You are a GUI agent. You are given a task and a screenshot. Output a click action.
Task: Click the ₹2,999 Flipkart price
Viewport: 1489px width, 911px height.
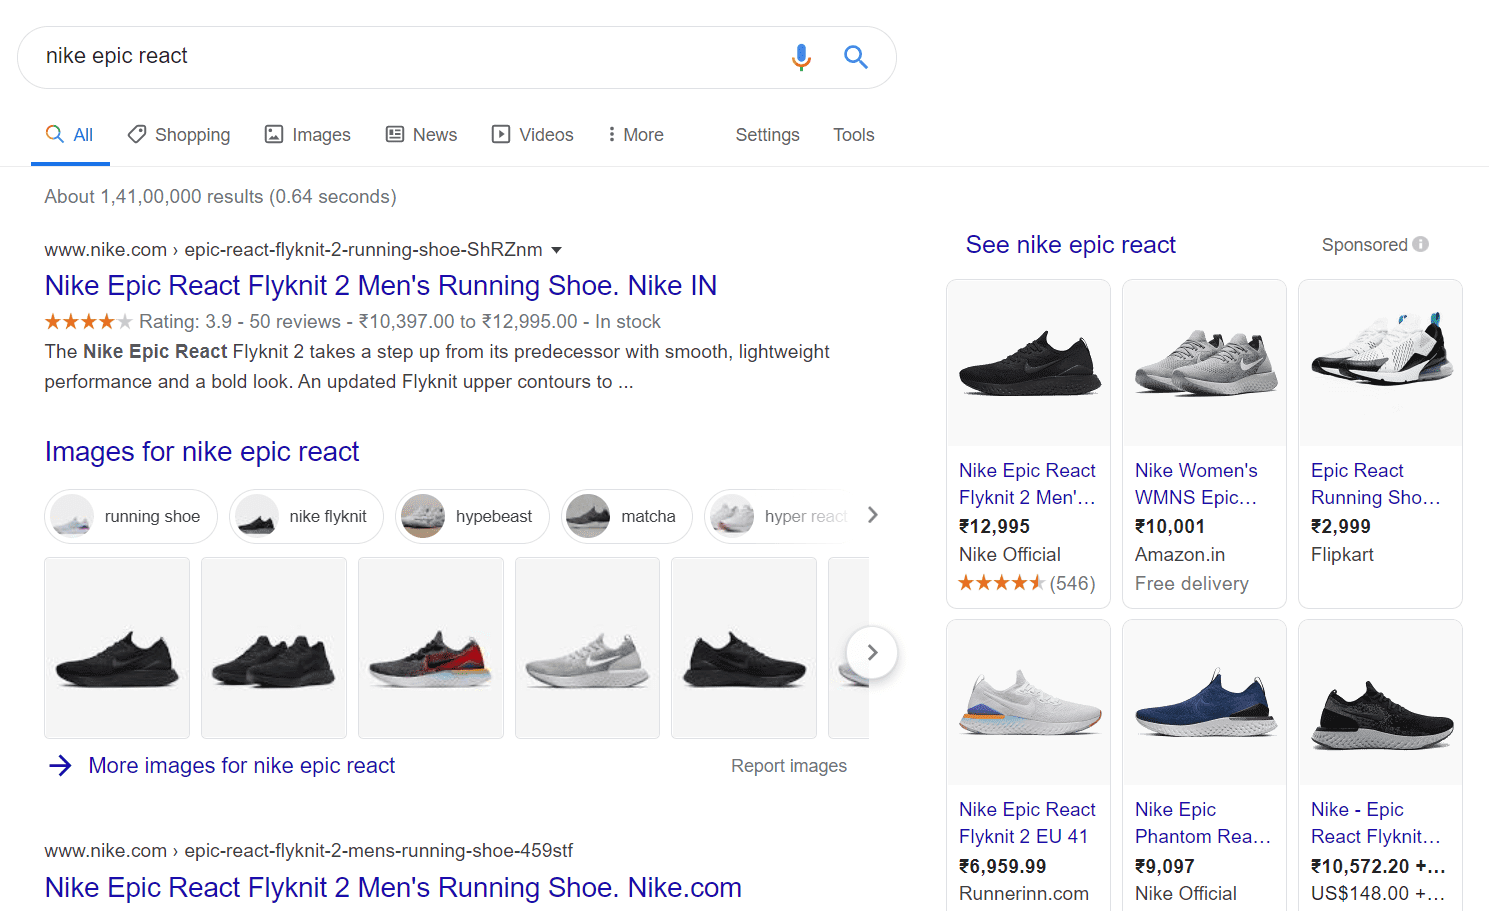click(1341, 527)
